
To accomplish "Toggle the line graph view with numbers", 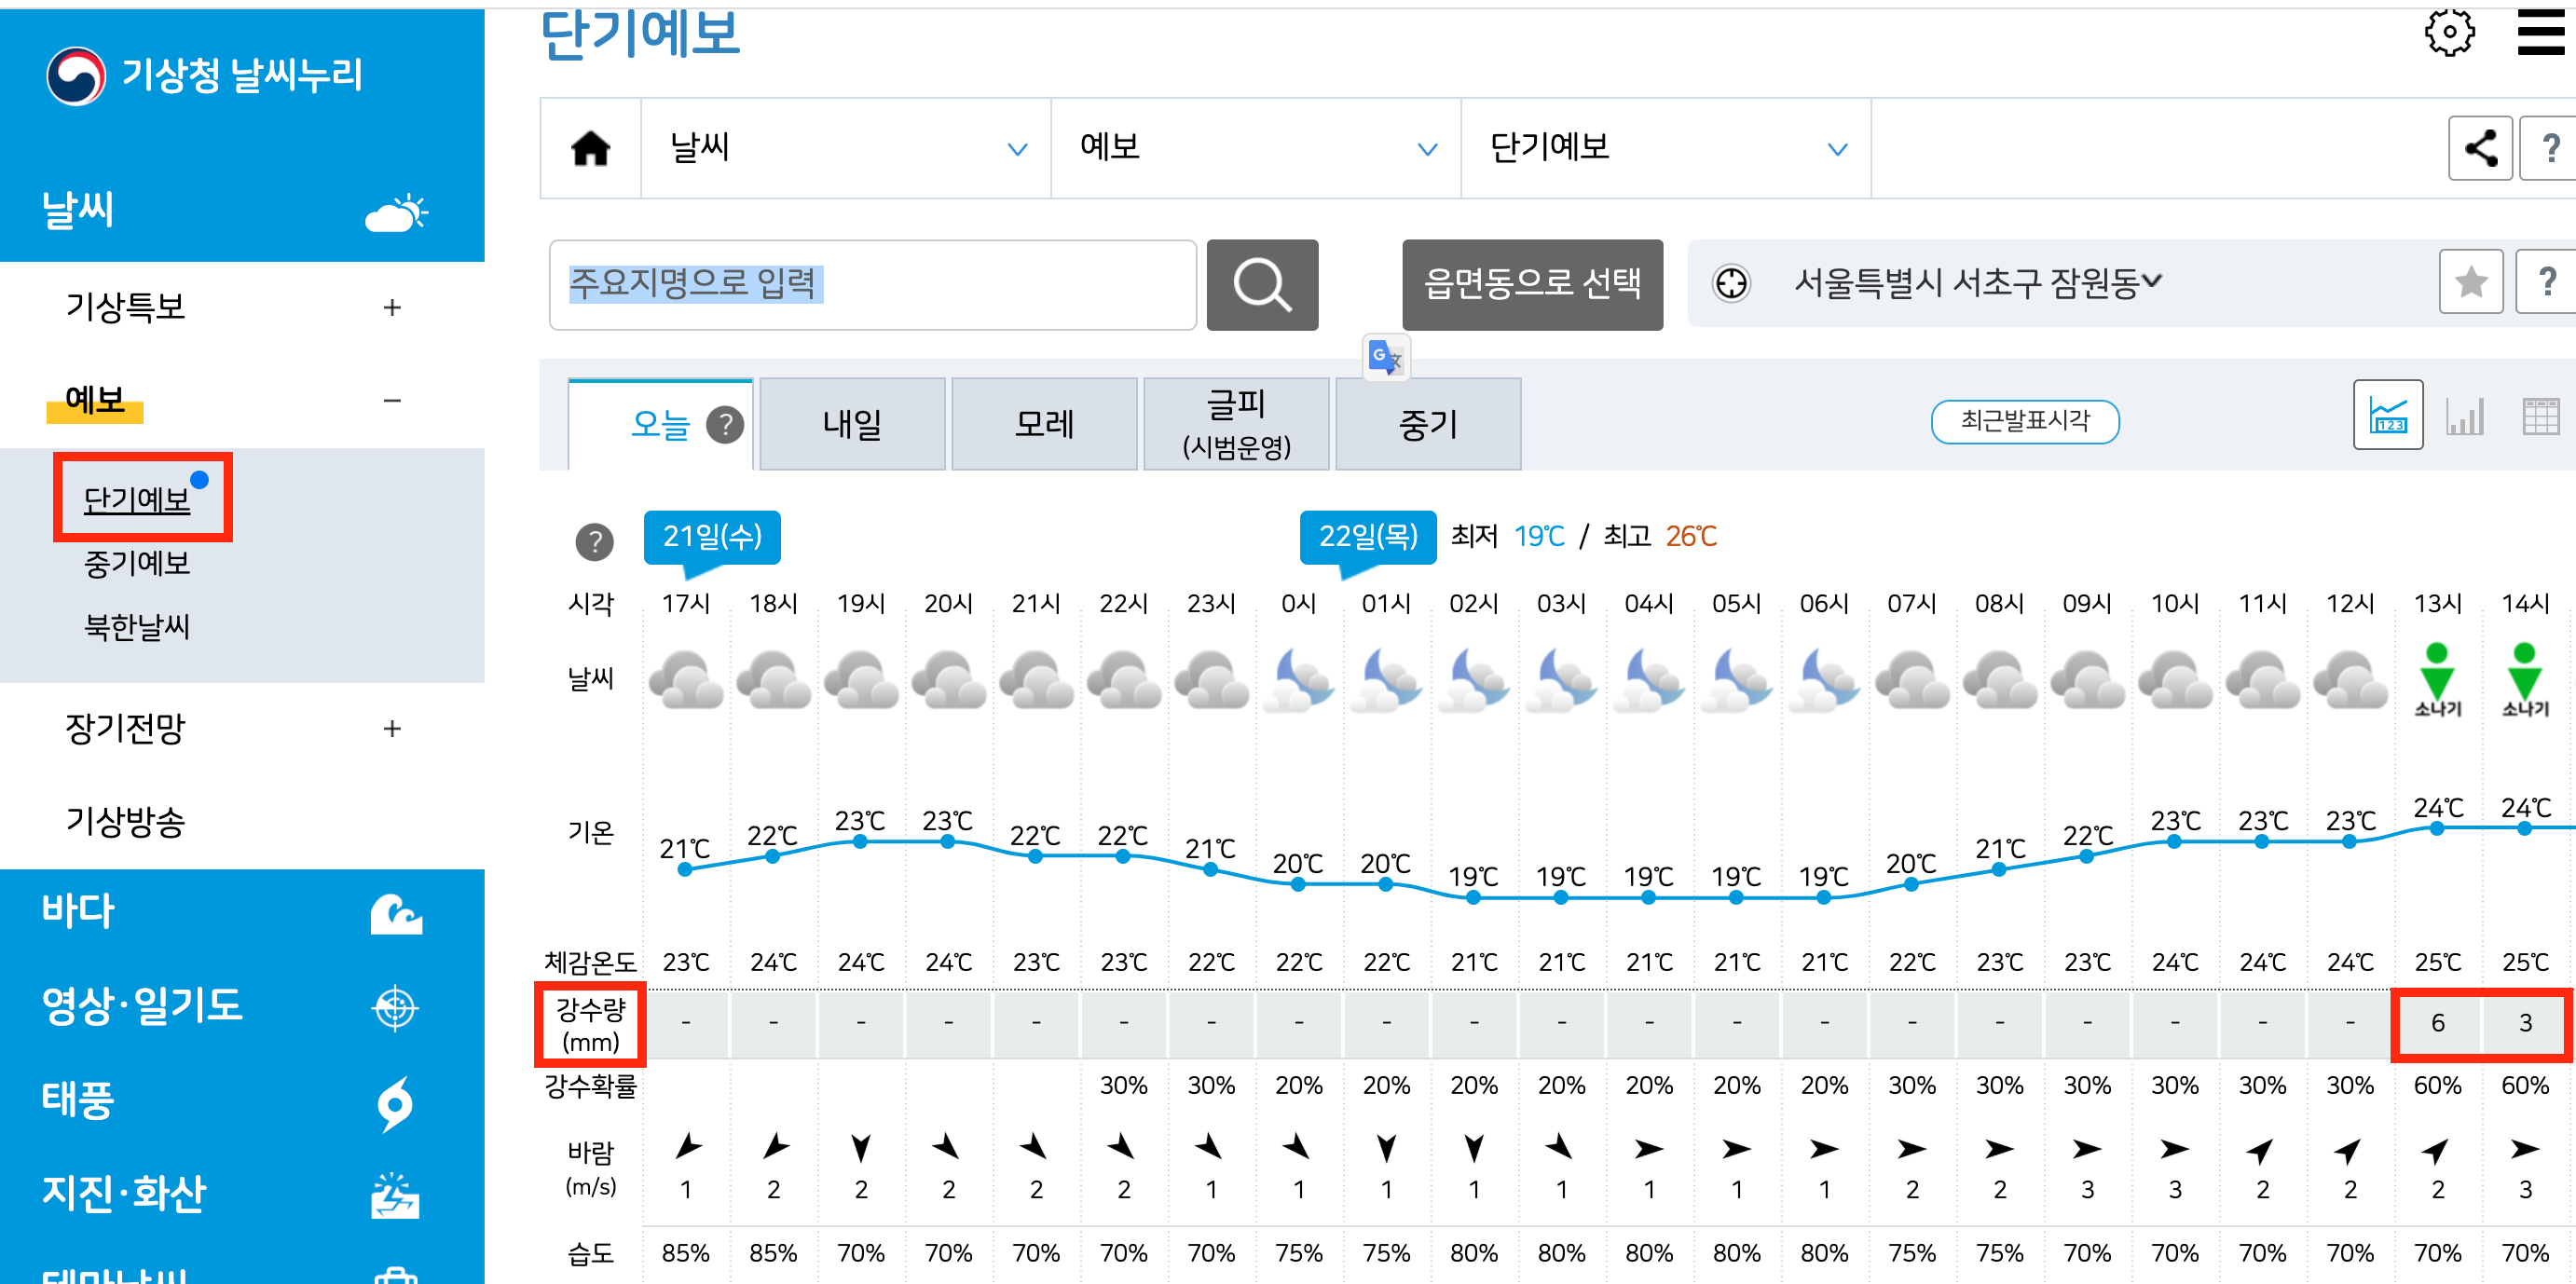I will pos(2388,416).
